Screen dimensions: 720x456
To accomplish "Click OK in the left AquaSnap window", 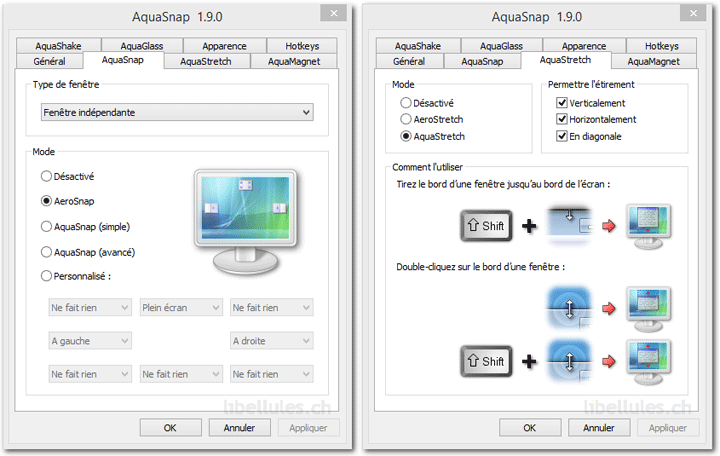I will pyautogui.click(x=170, y=428).
